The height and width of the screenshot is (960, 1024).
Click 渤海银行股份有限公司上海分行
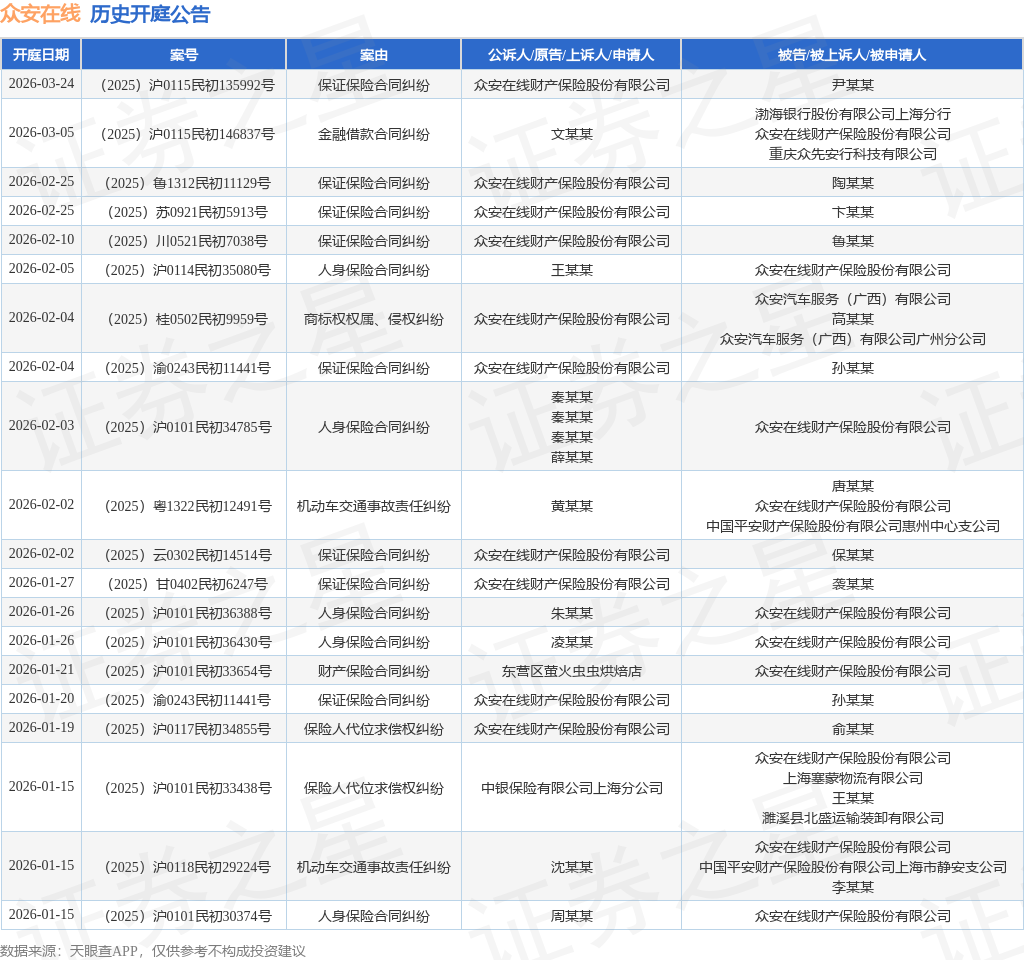coord(852,114)
